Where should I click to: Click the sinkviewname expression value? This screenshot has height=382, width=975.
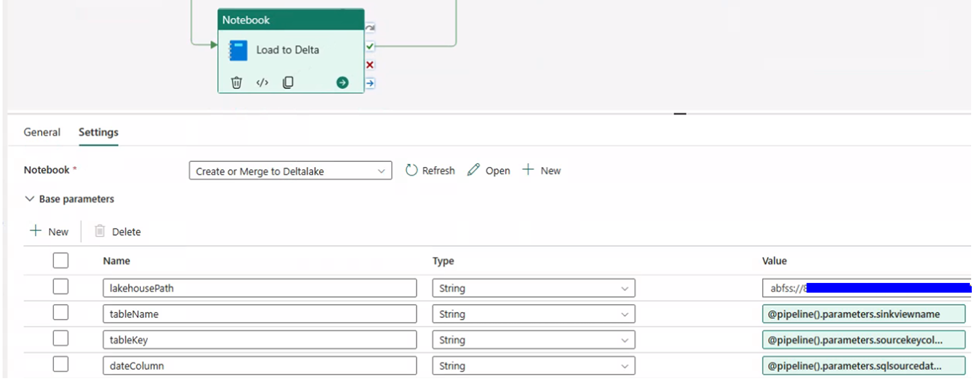pos(864,314)
